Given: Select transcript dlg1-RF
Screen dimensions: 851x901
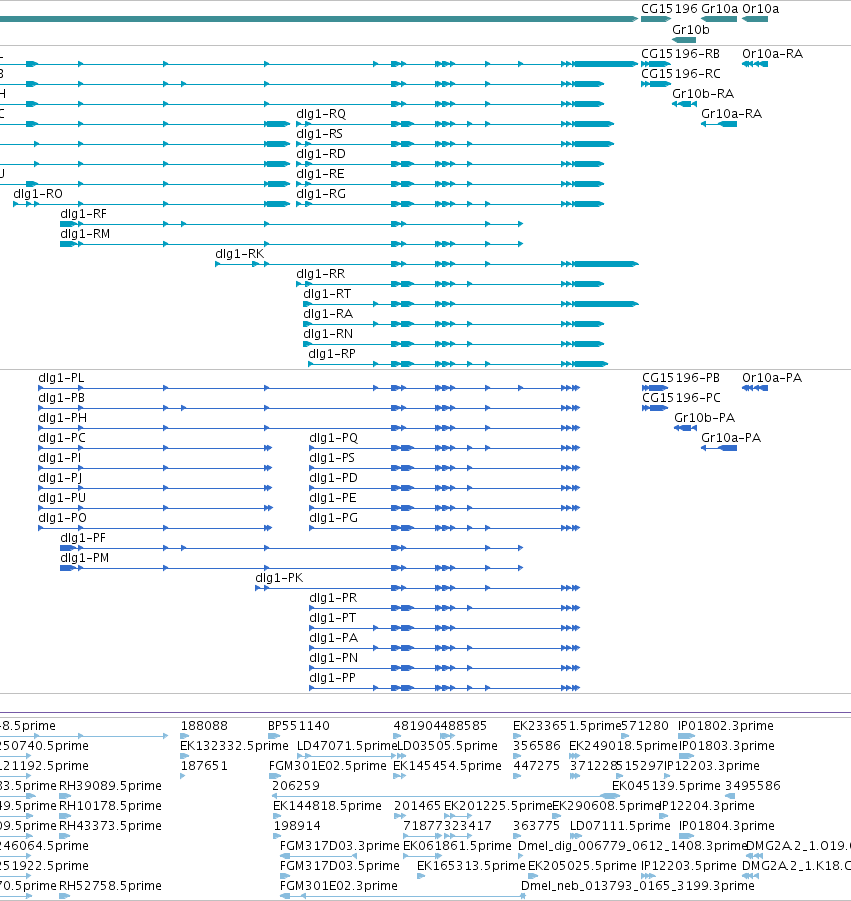Looking at the screenshot, I should [83, 214].
